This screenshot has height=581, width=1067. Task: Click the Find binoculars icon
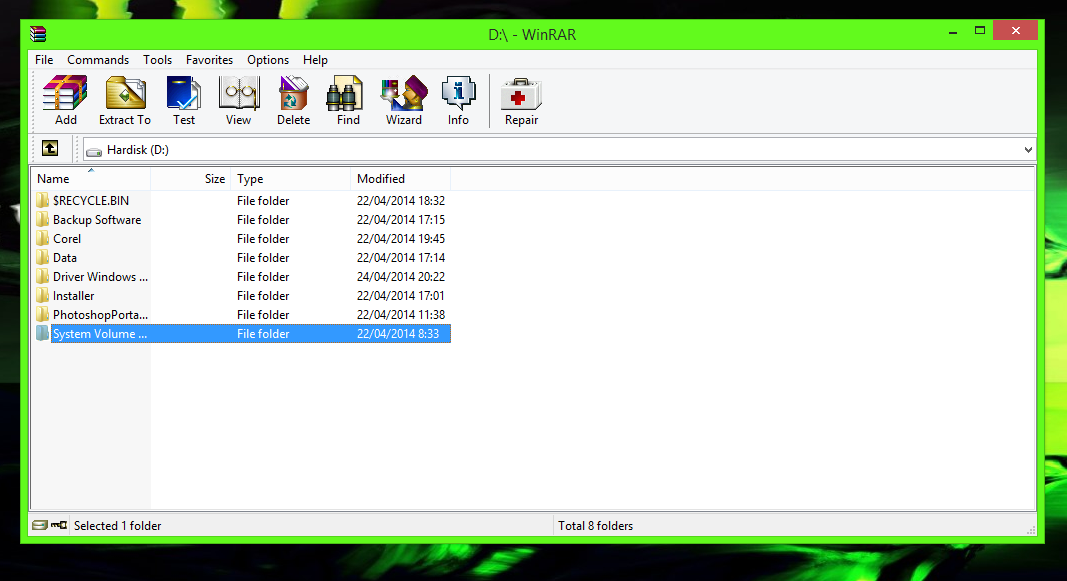tap(346, 94)
